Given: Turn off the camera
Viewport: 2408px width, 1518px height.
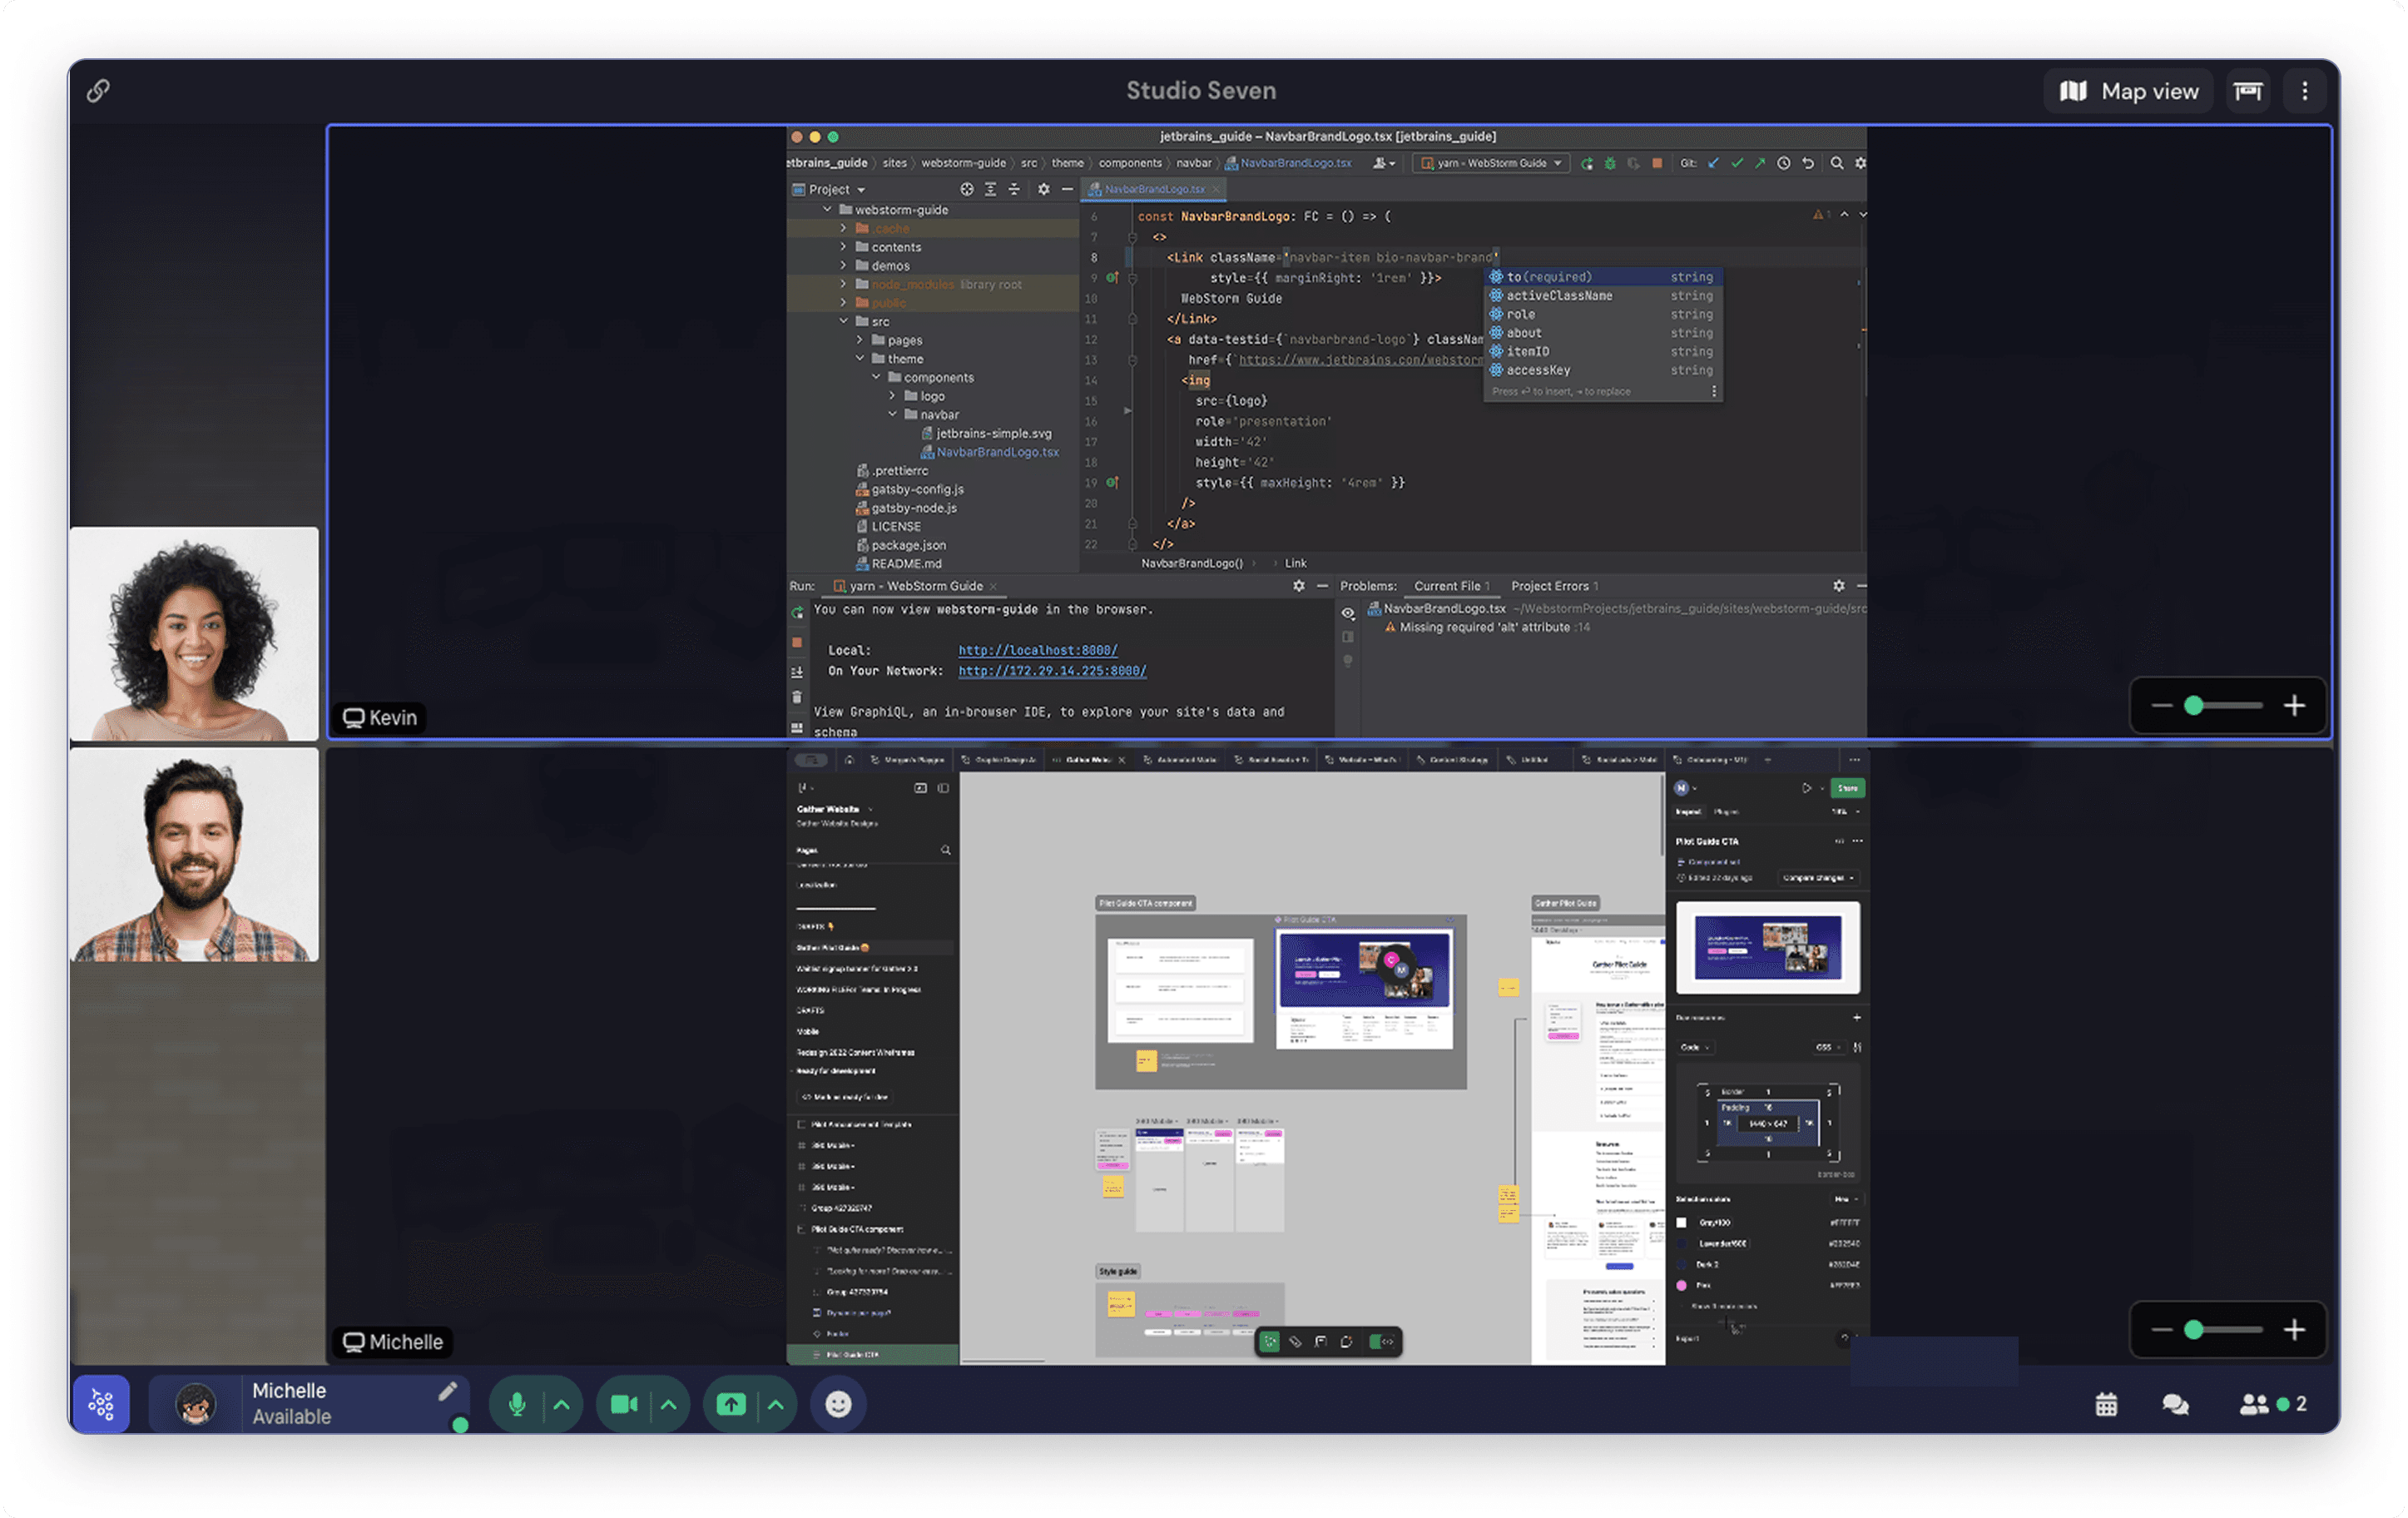Looking at the screenshot, I should 624,1404.
